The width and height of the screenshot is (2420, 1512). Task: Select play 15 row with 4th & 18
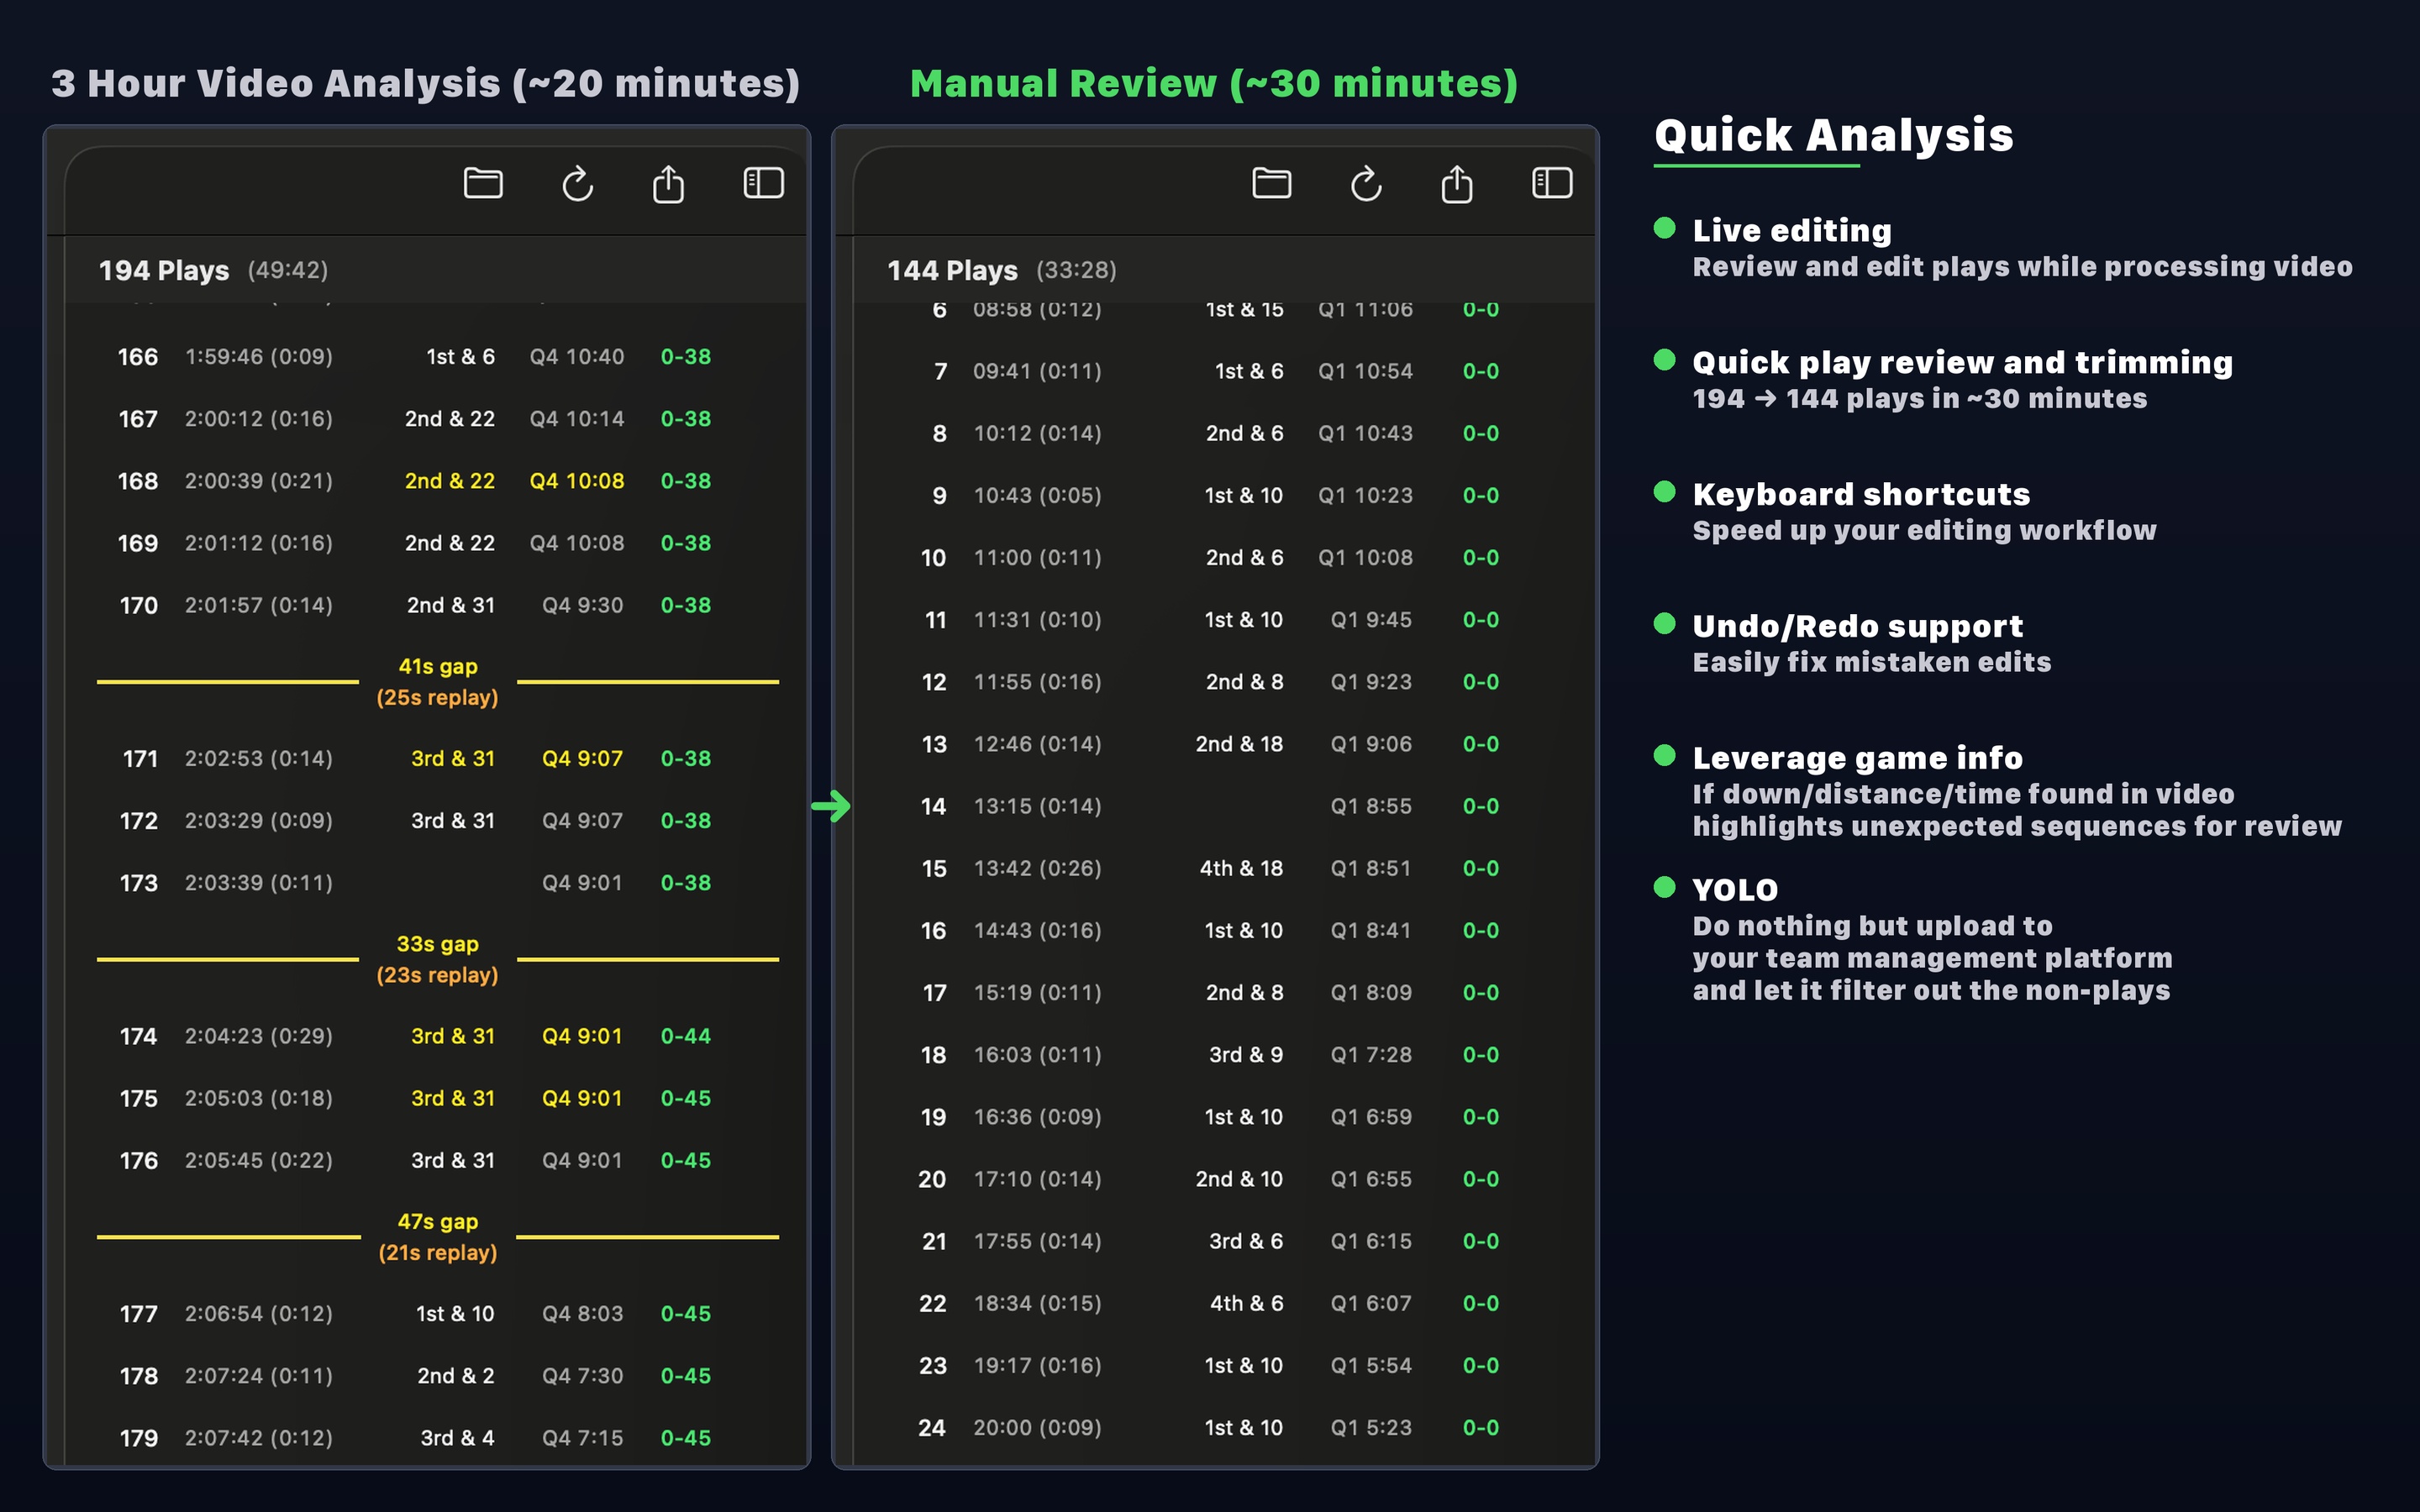(x=1208, y=868)
